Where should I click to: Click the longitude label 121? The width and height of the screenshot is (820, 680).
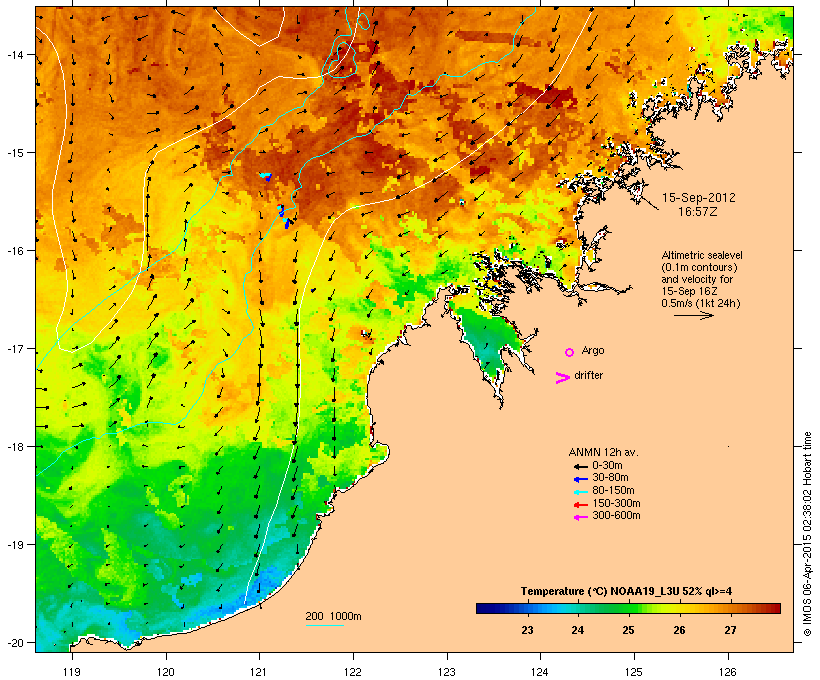(x=259, y=672)
